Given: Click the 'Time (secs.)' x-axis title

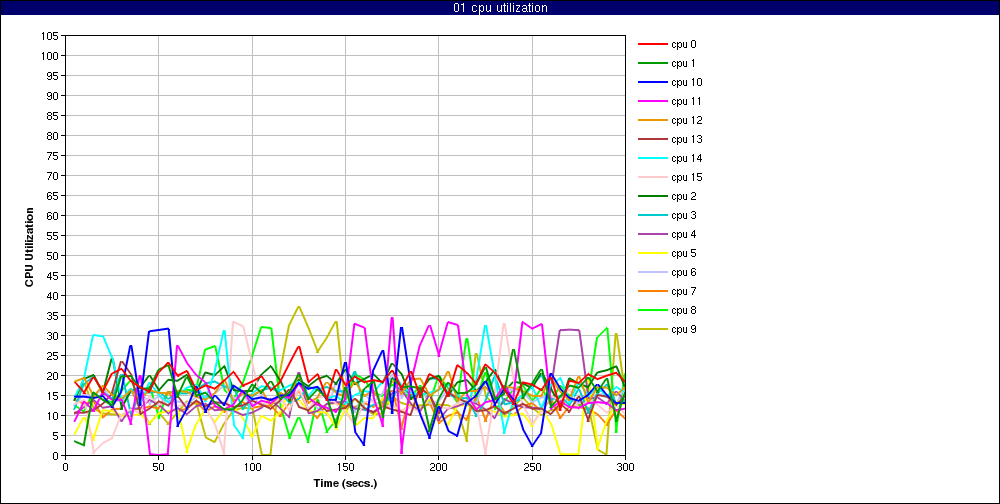Looking at the screenshot, I should pyautogui.click(x=345, y=483).
